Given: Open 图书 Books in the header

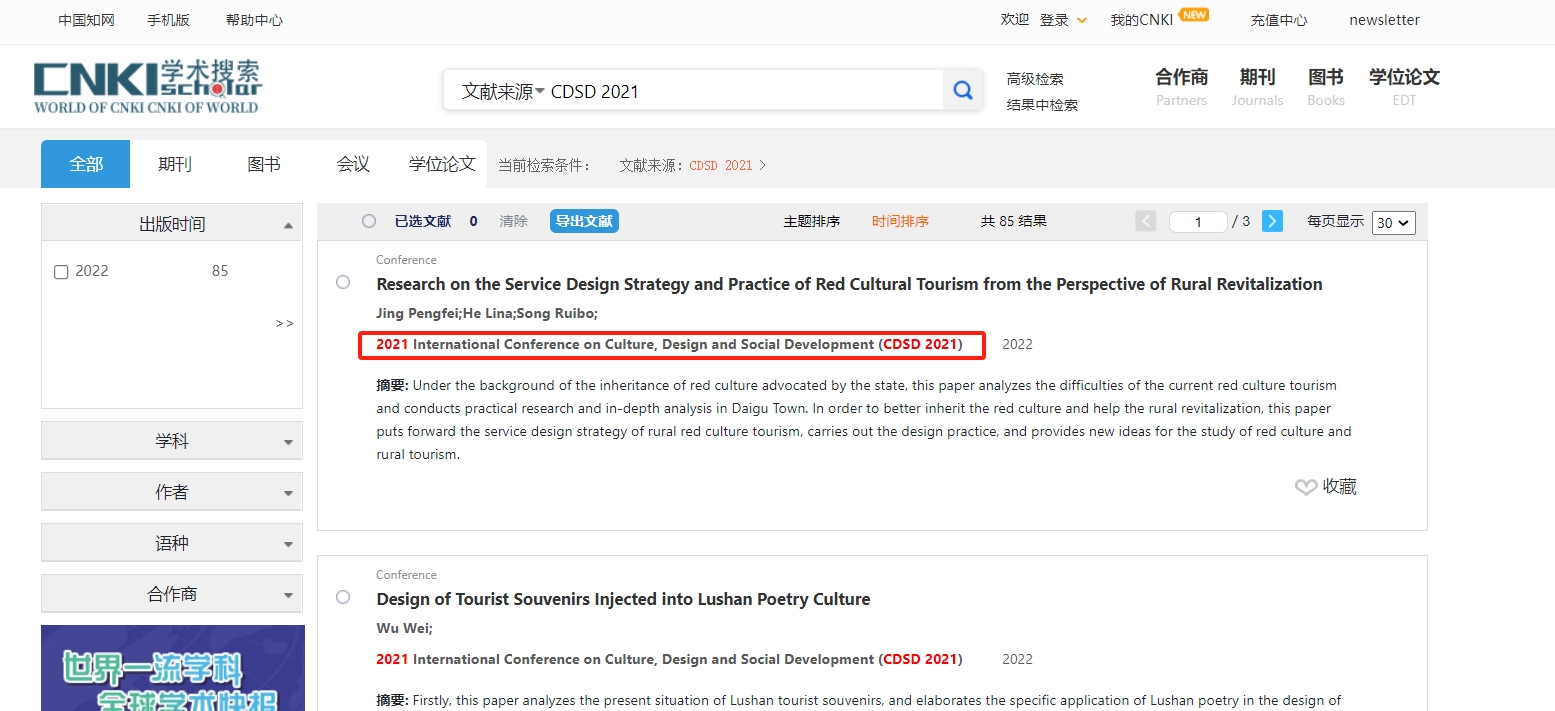Looking at the screenshot, I should tap(1326, 86).
